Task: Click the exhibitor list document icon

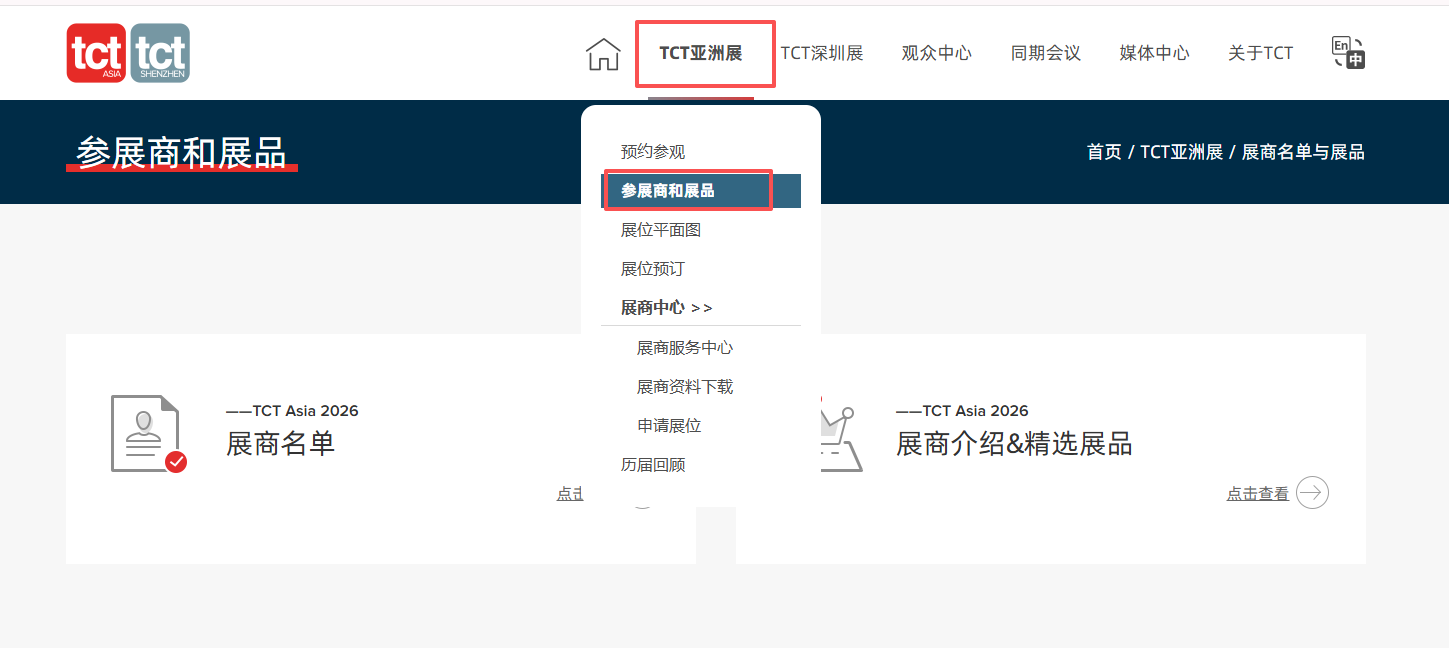Action: (147, 434)
